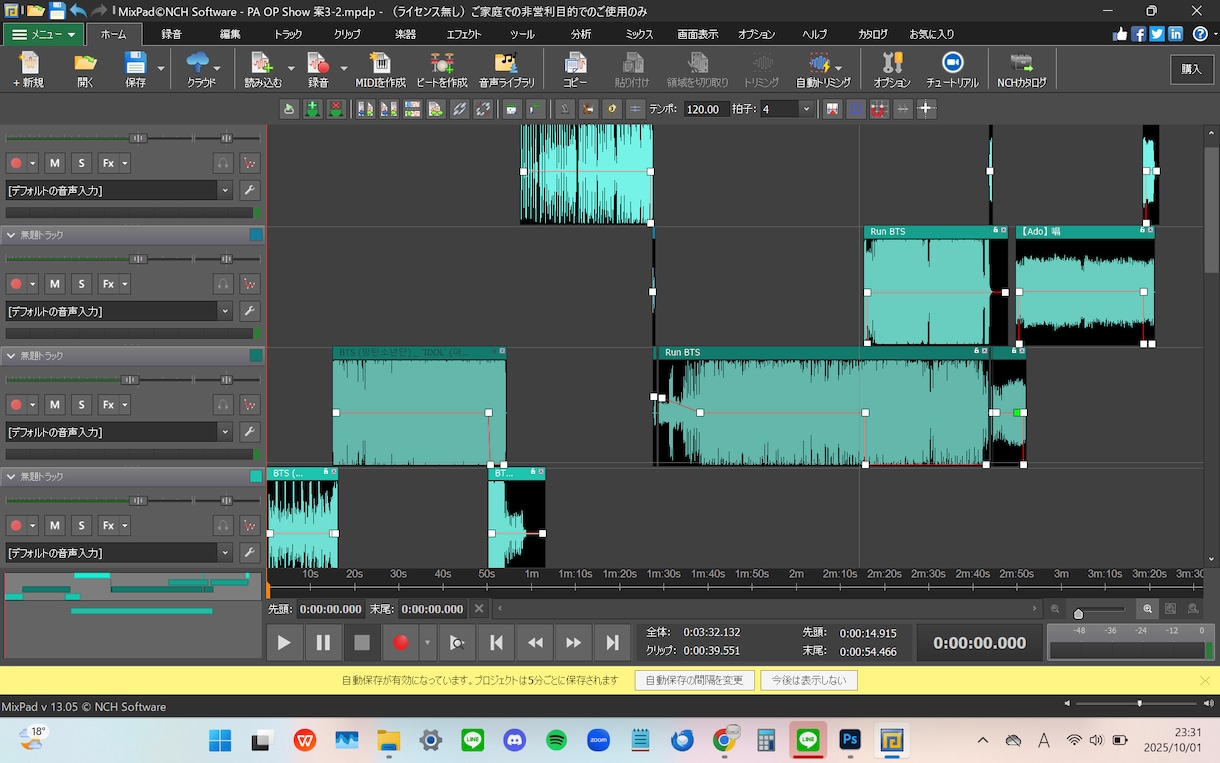Open Spotify from the Windows taskbar
The width and height of the screenshot is (1220, 763).
tap(557, 740)
